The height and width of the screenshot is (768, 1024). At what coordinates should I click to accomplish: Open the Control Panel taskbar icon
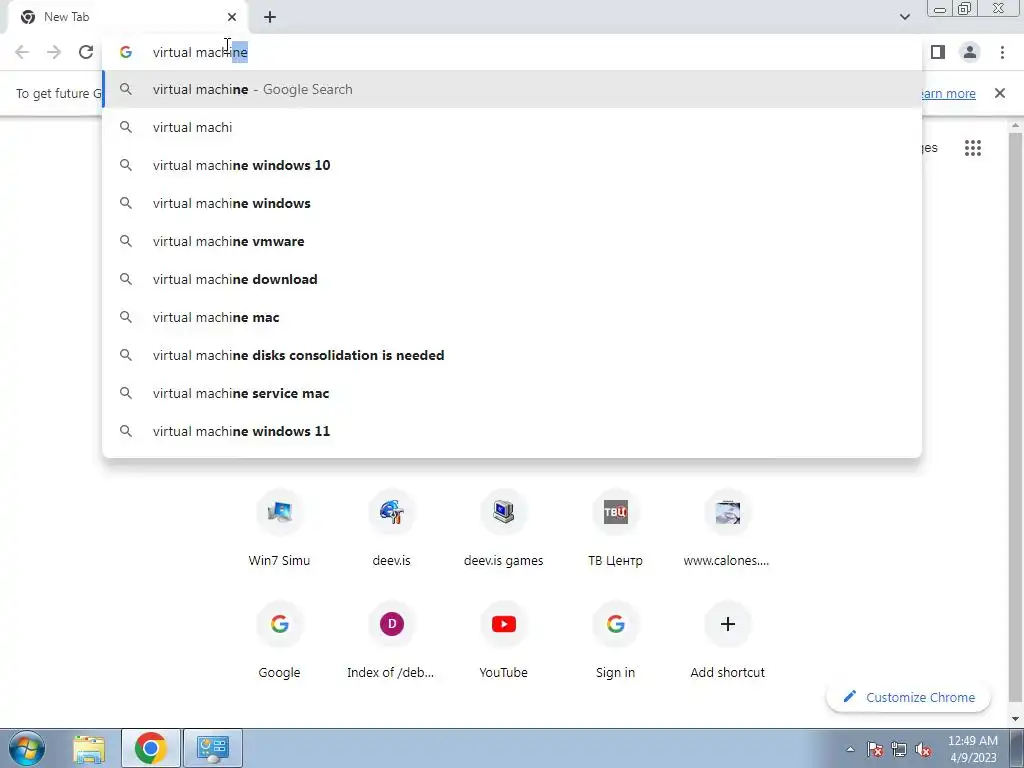(x=213, y=748)
